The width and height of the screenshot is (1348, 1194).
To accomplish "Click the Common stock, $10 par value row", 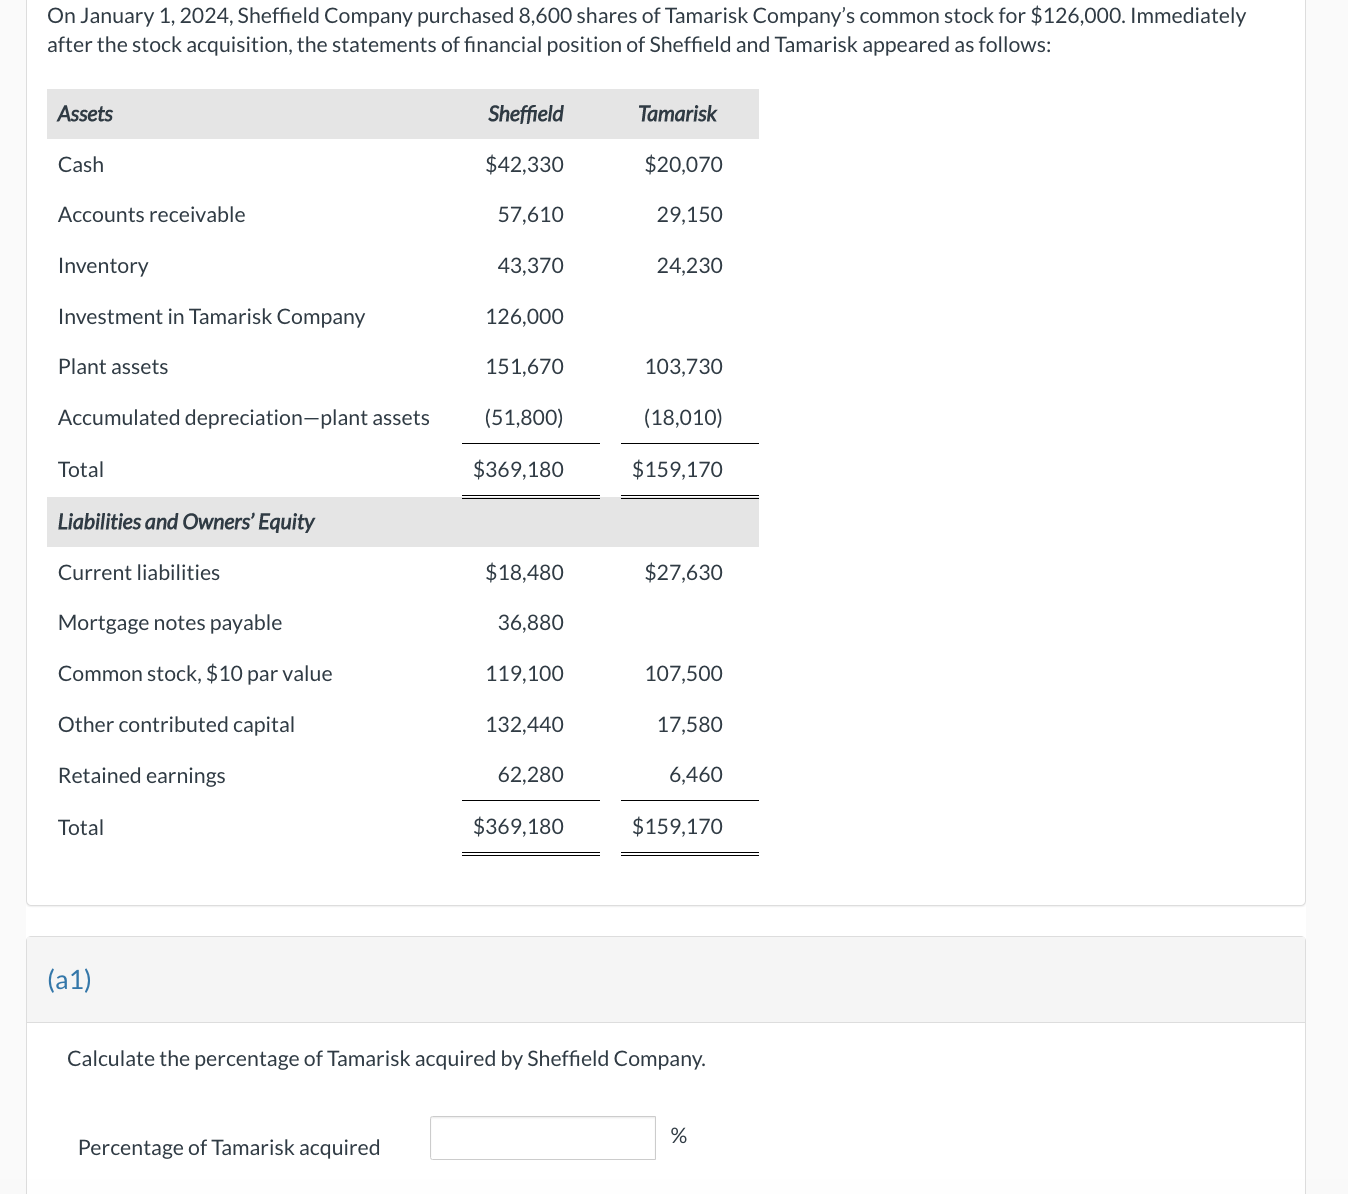I will [x=195, y=673].
